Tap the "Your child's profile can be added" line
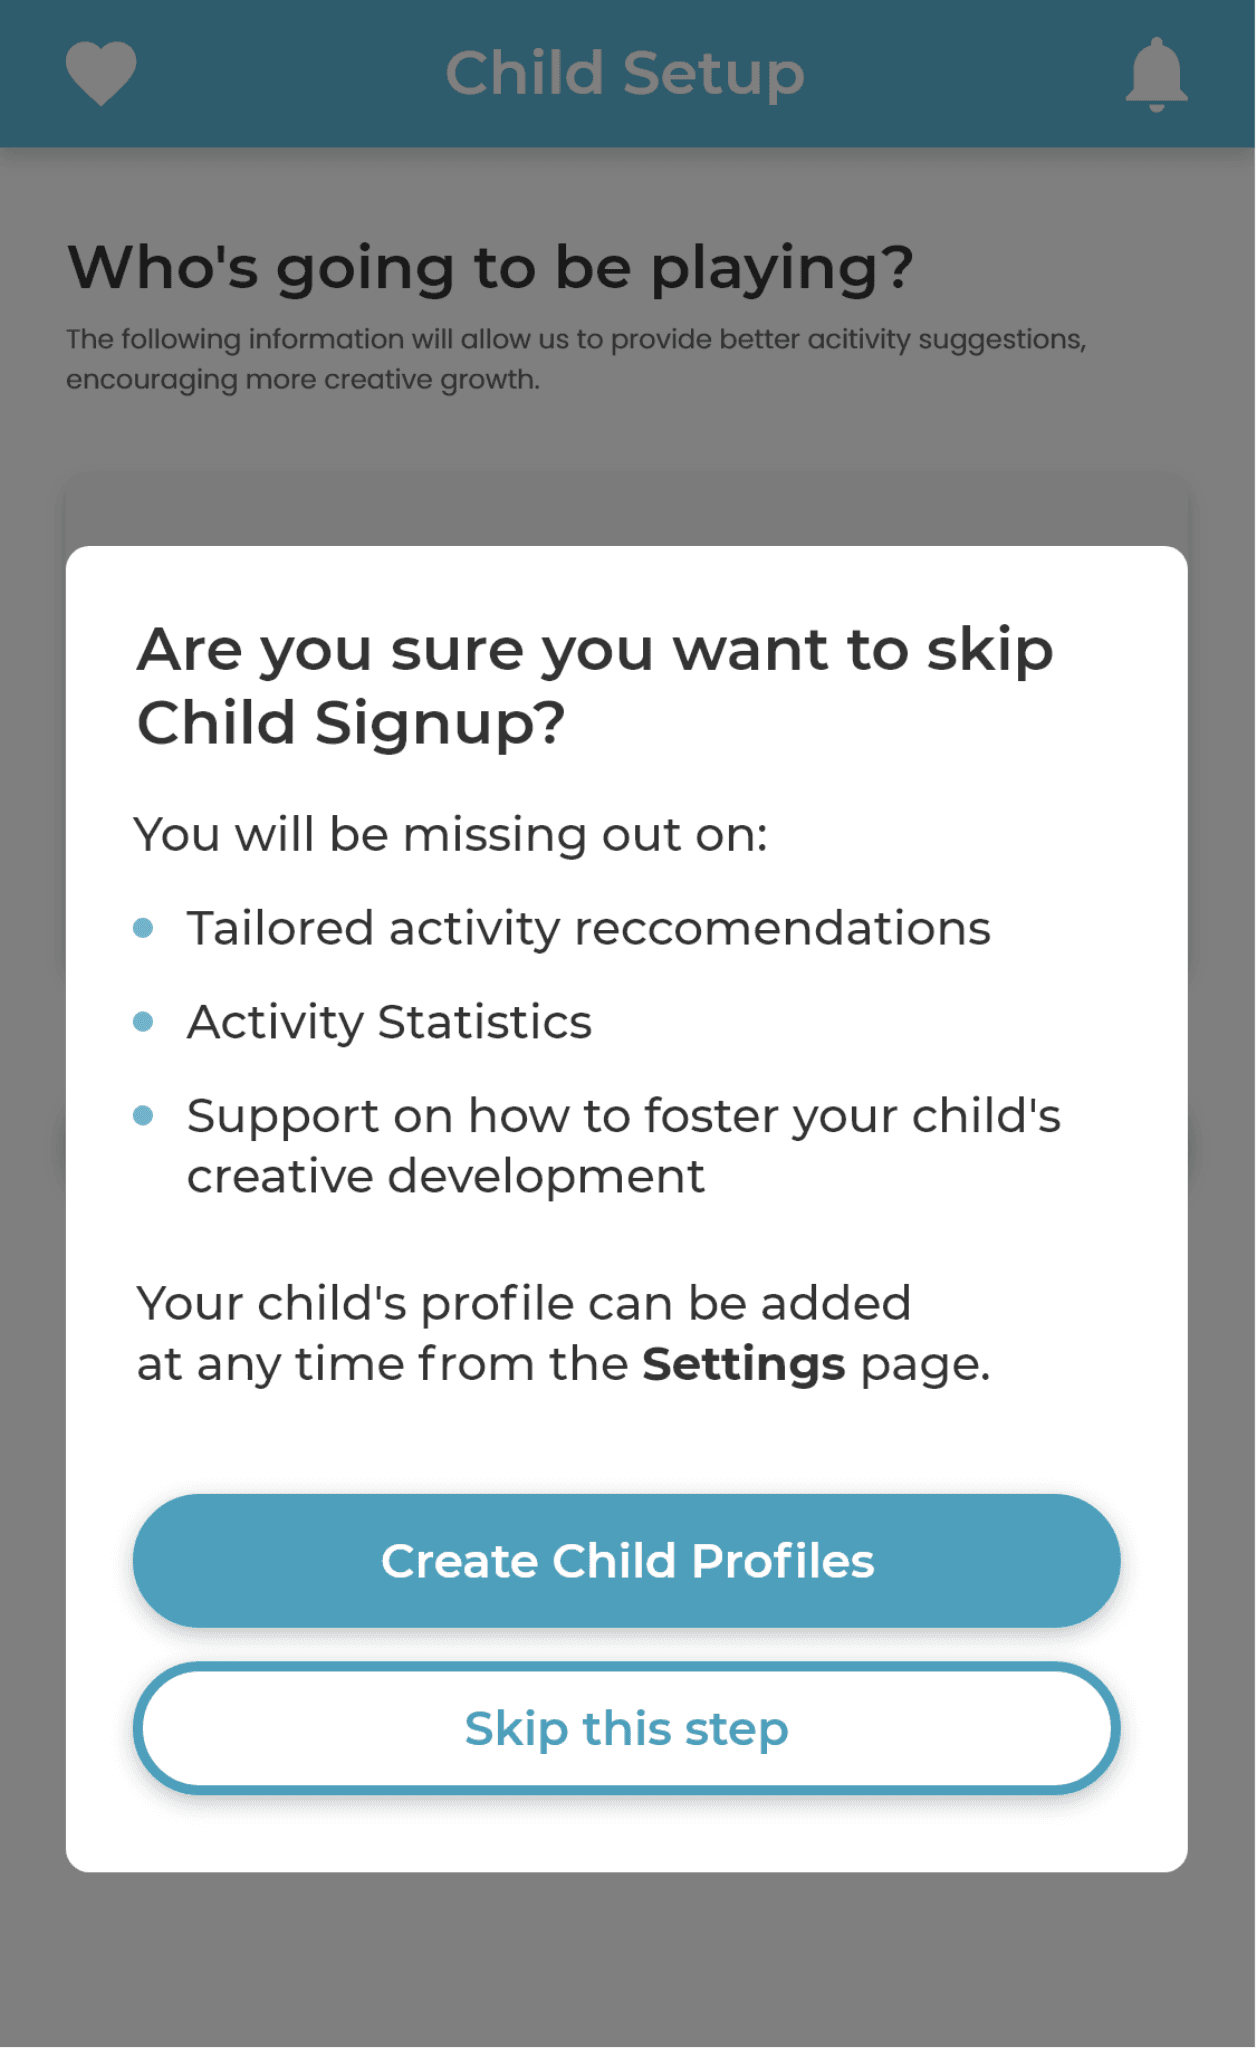This screenshot has width=1256, height=2048. point(524,1304)
